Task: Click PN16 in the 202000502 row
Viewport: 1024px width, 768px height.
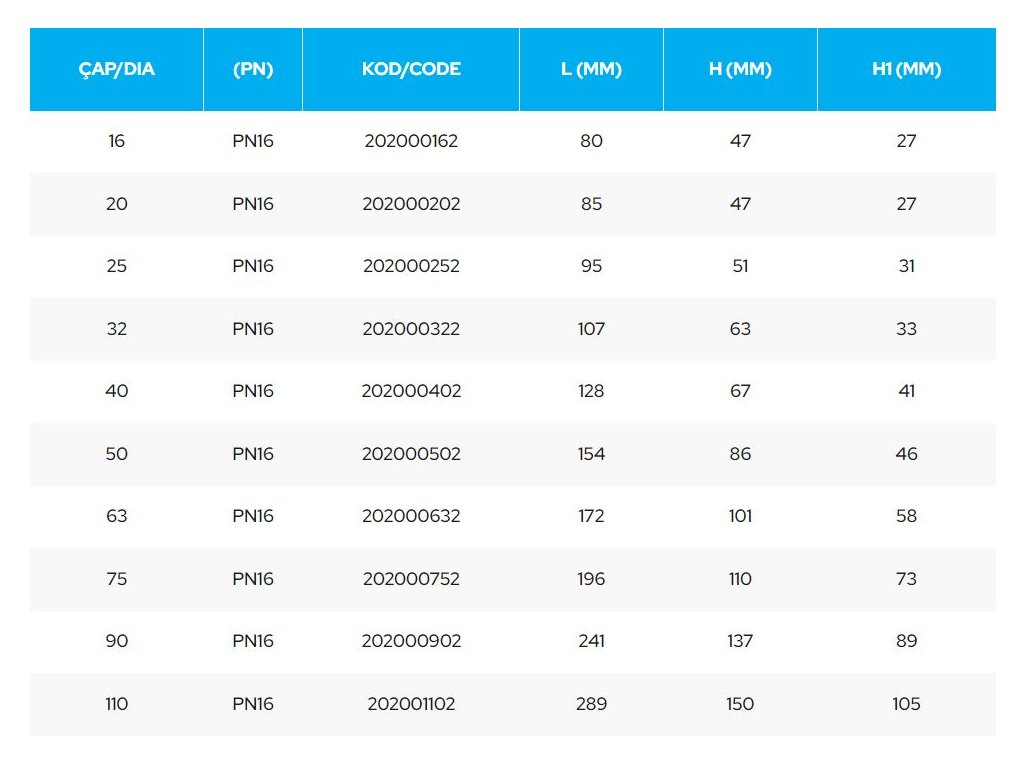Action: click(253, 453)
